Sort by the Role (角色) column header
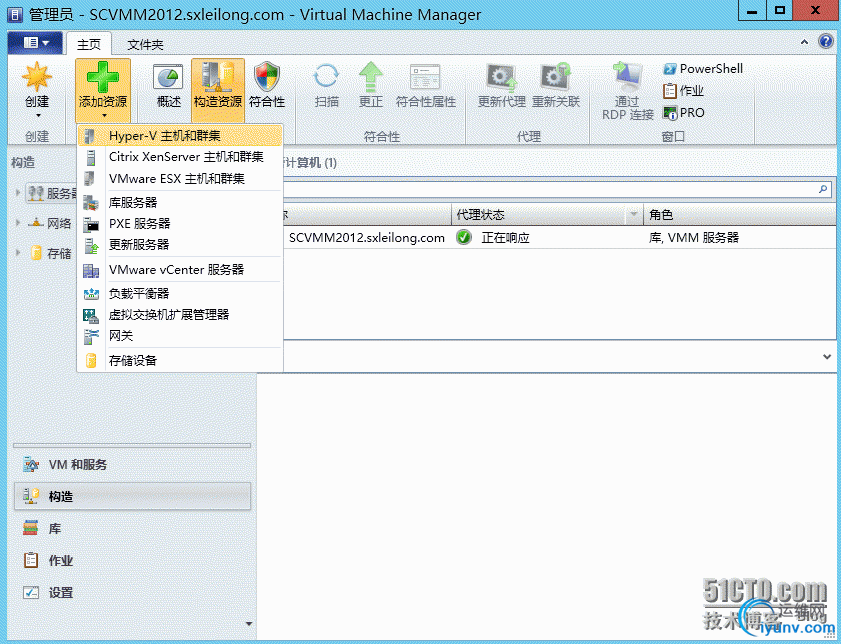 [x=740, y=215]
